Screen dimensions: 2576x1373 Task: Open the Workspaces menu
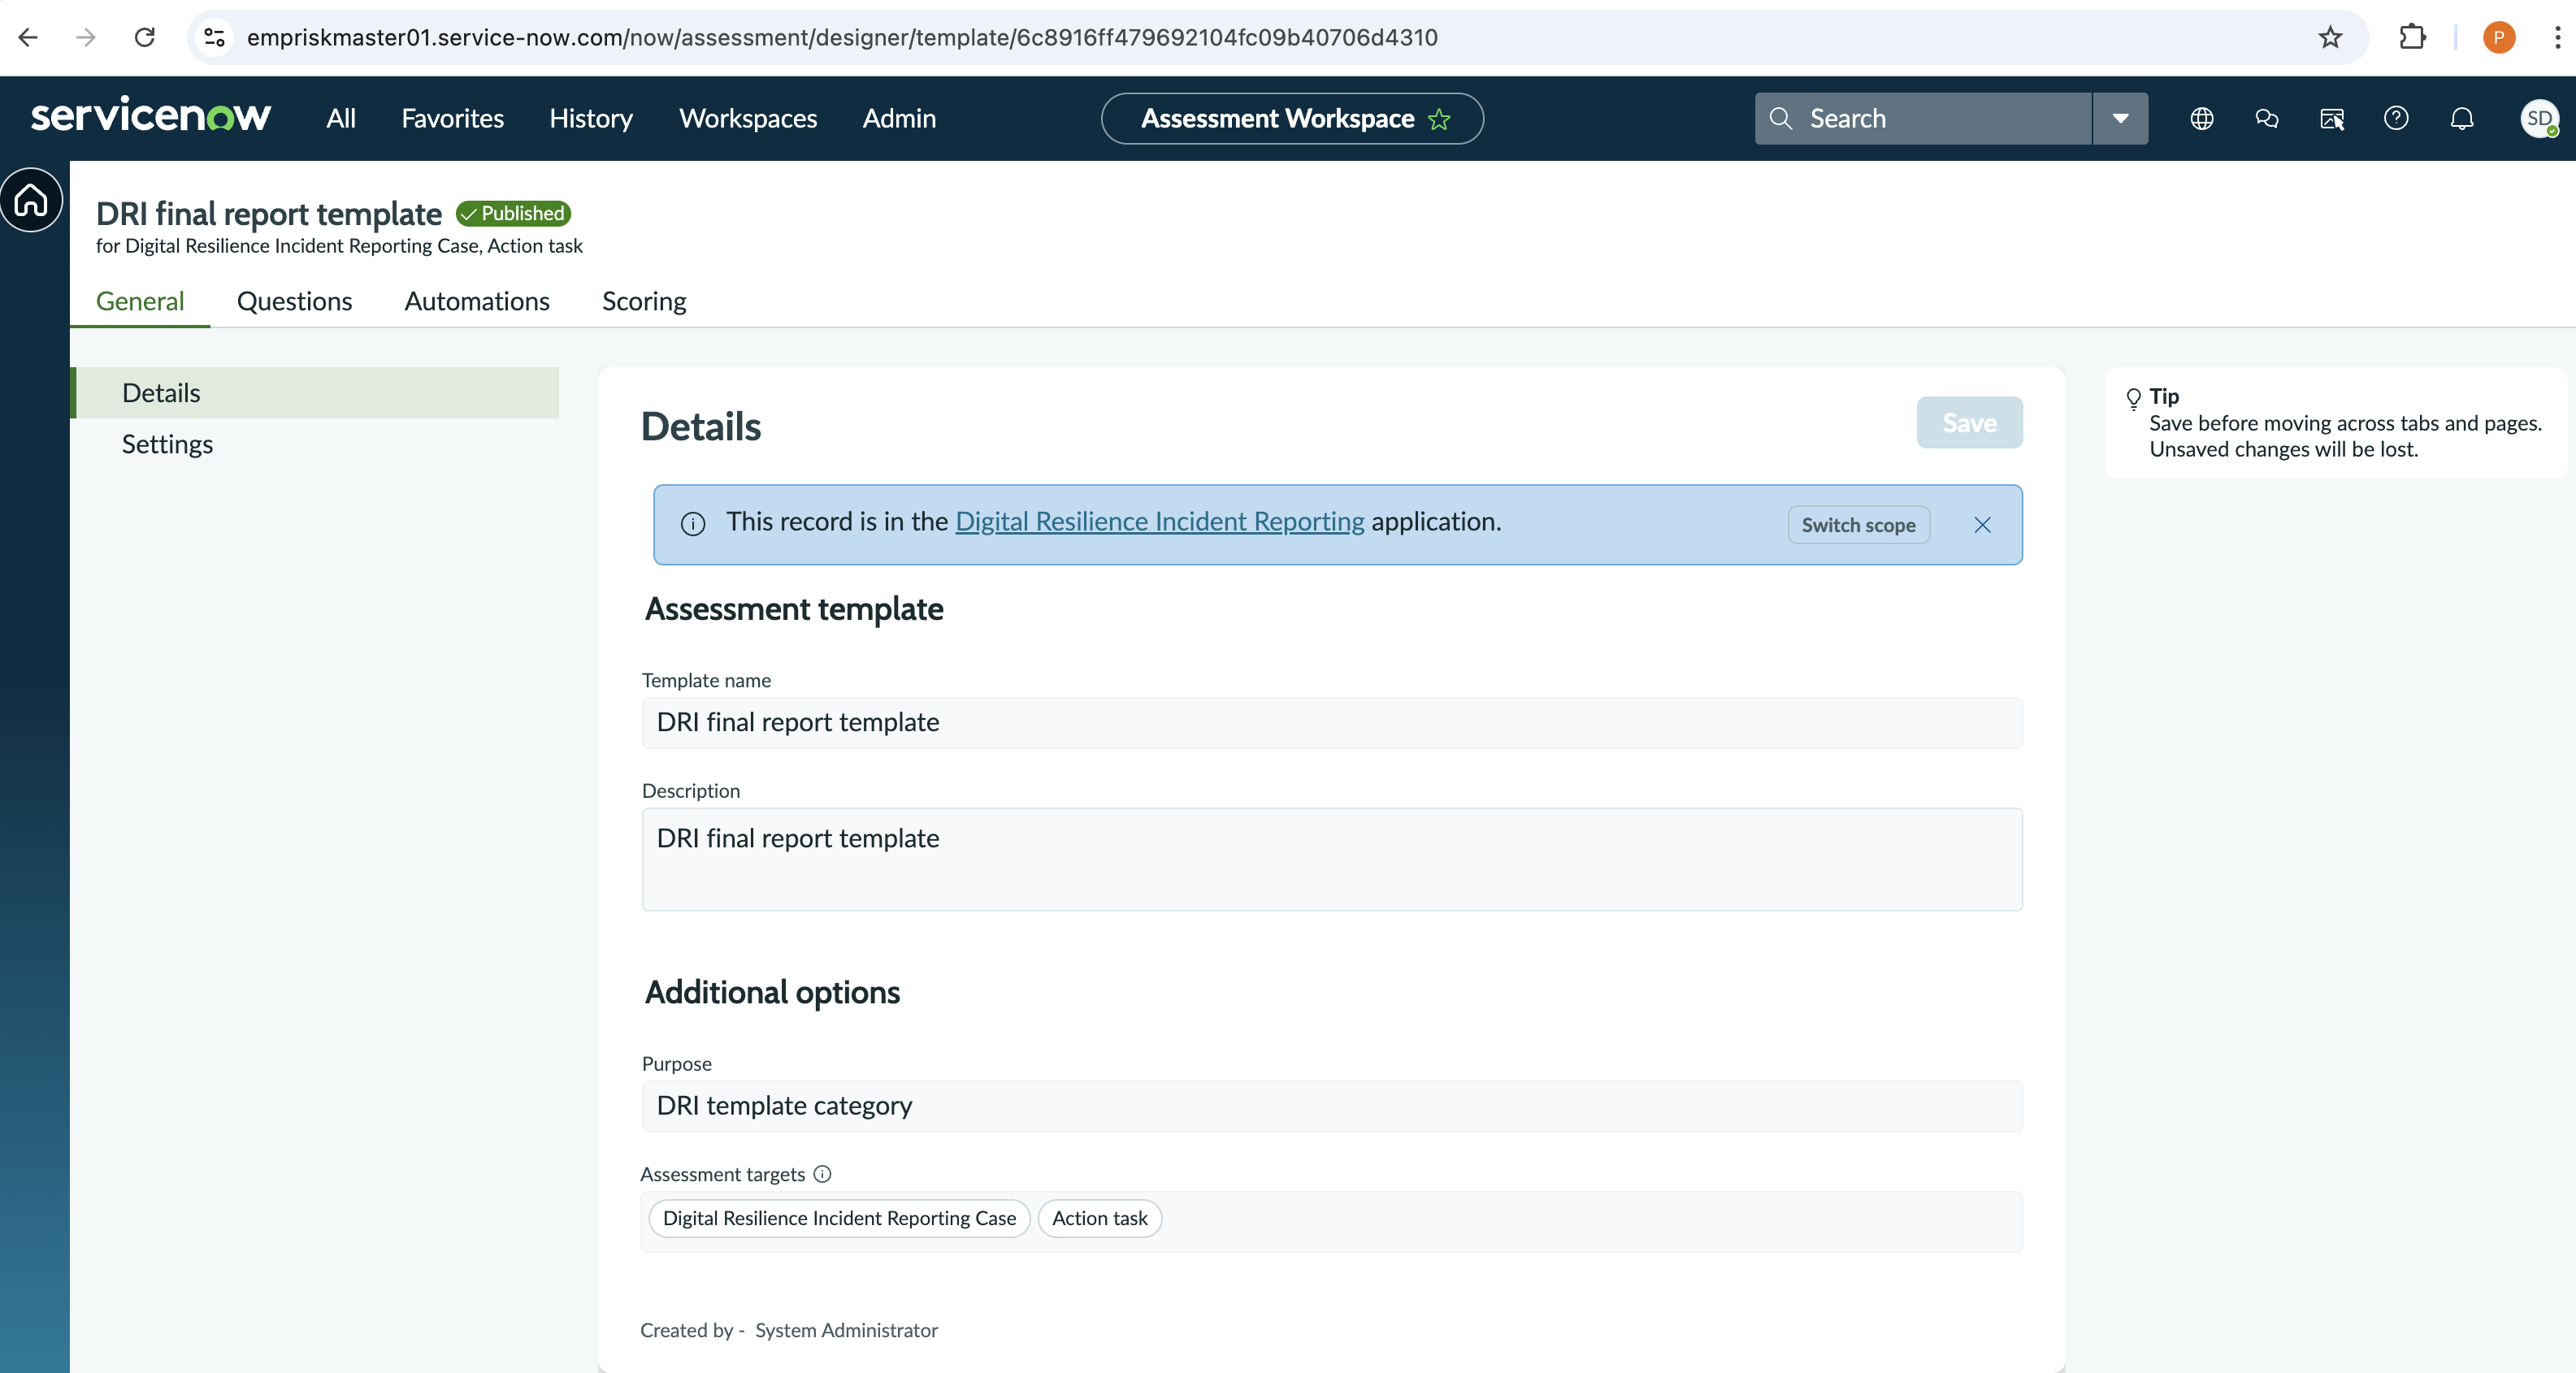click(x=748, y=118)
